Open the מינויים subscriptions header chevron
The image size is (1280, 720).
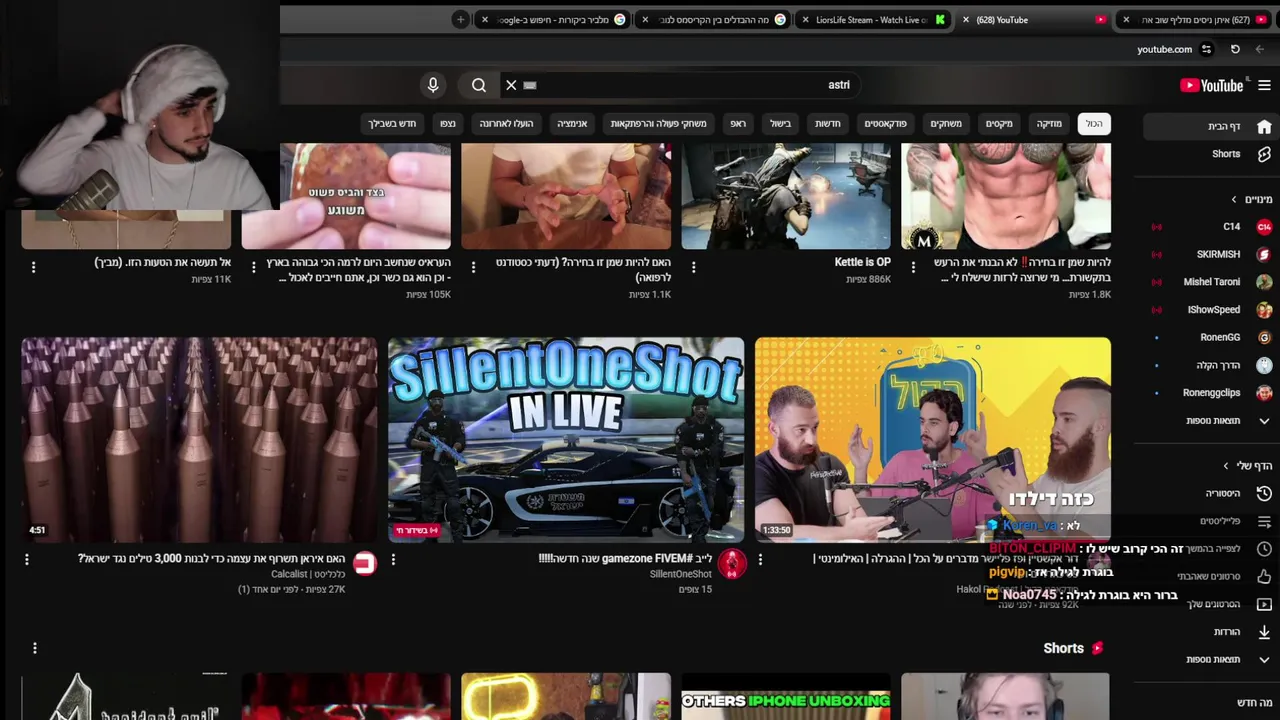click(x=1234, y=199)
